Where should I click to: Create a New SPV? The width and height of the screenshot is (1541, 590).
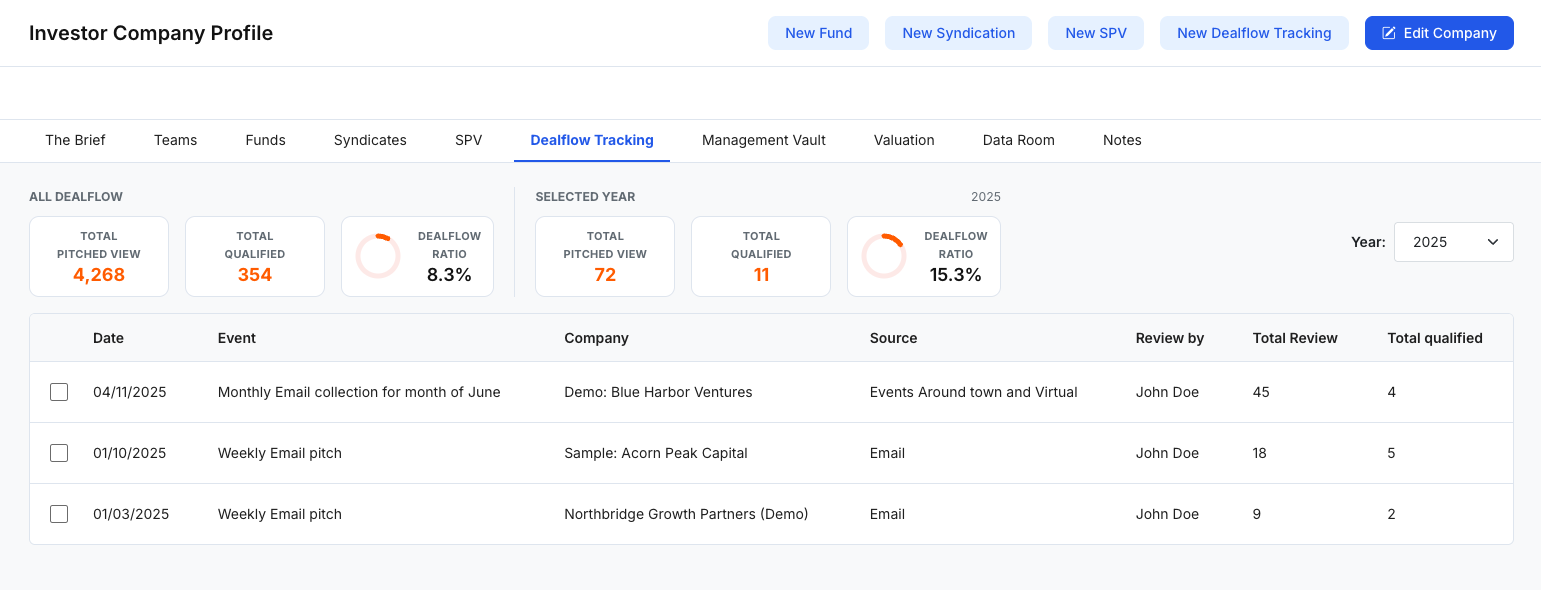[1095, 33]
